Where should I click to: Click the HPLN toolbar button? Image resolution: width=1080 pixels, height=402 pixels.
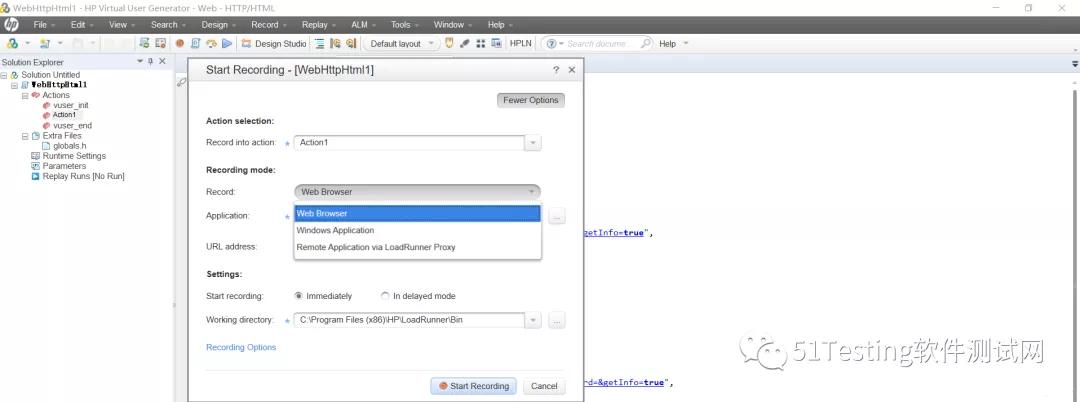pos(521,44)
